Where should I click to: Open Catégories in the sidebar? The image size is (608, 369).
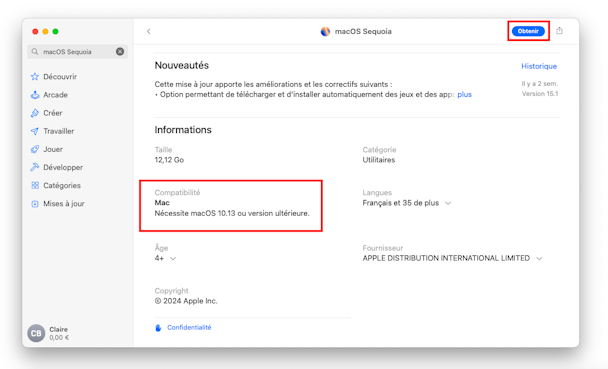click(62, 186)
